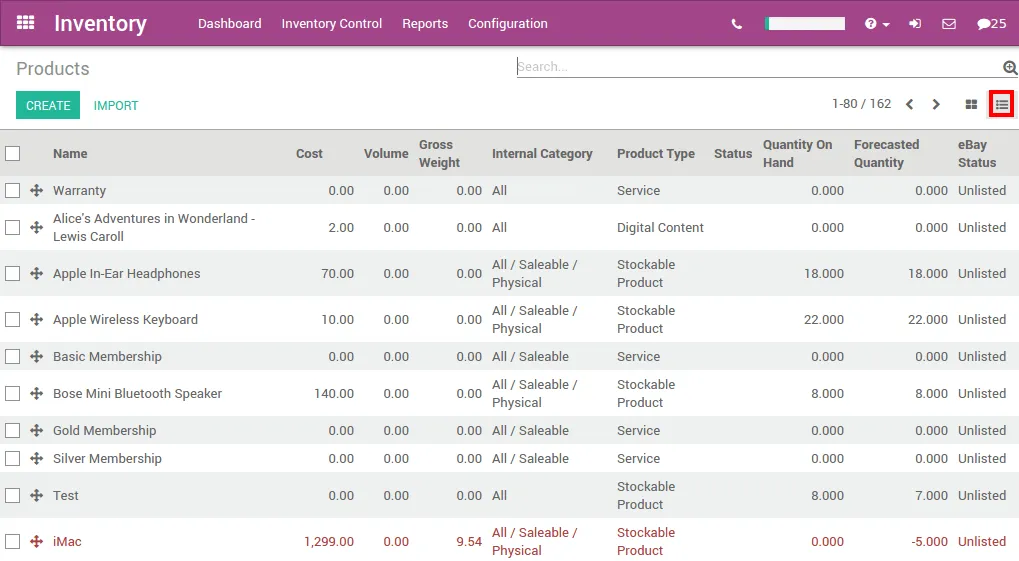Image resolution: width=1019 pixels, height=561 pixels.
Task: Click the search magnifier icon
Action: pyautogui.click(x=1010, y=67)
